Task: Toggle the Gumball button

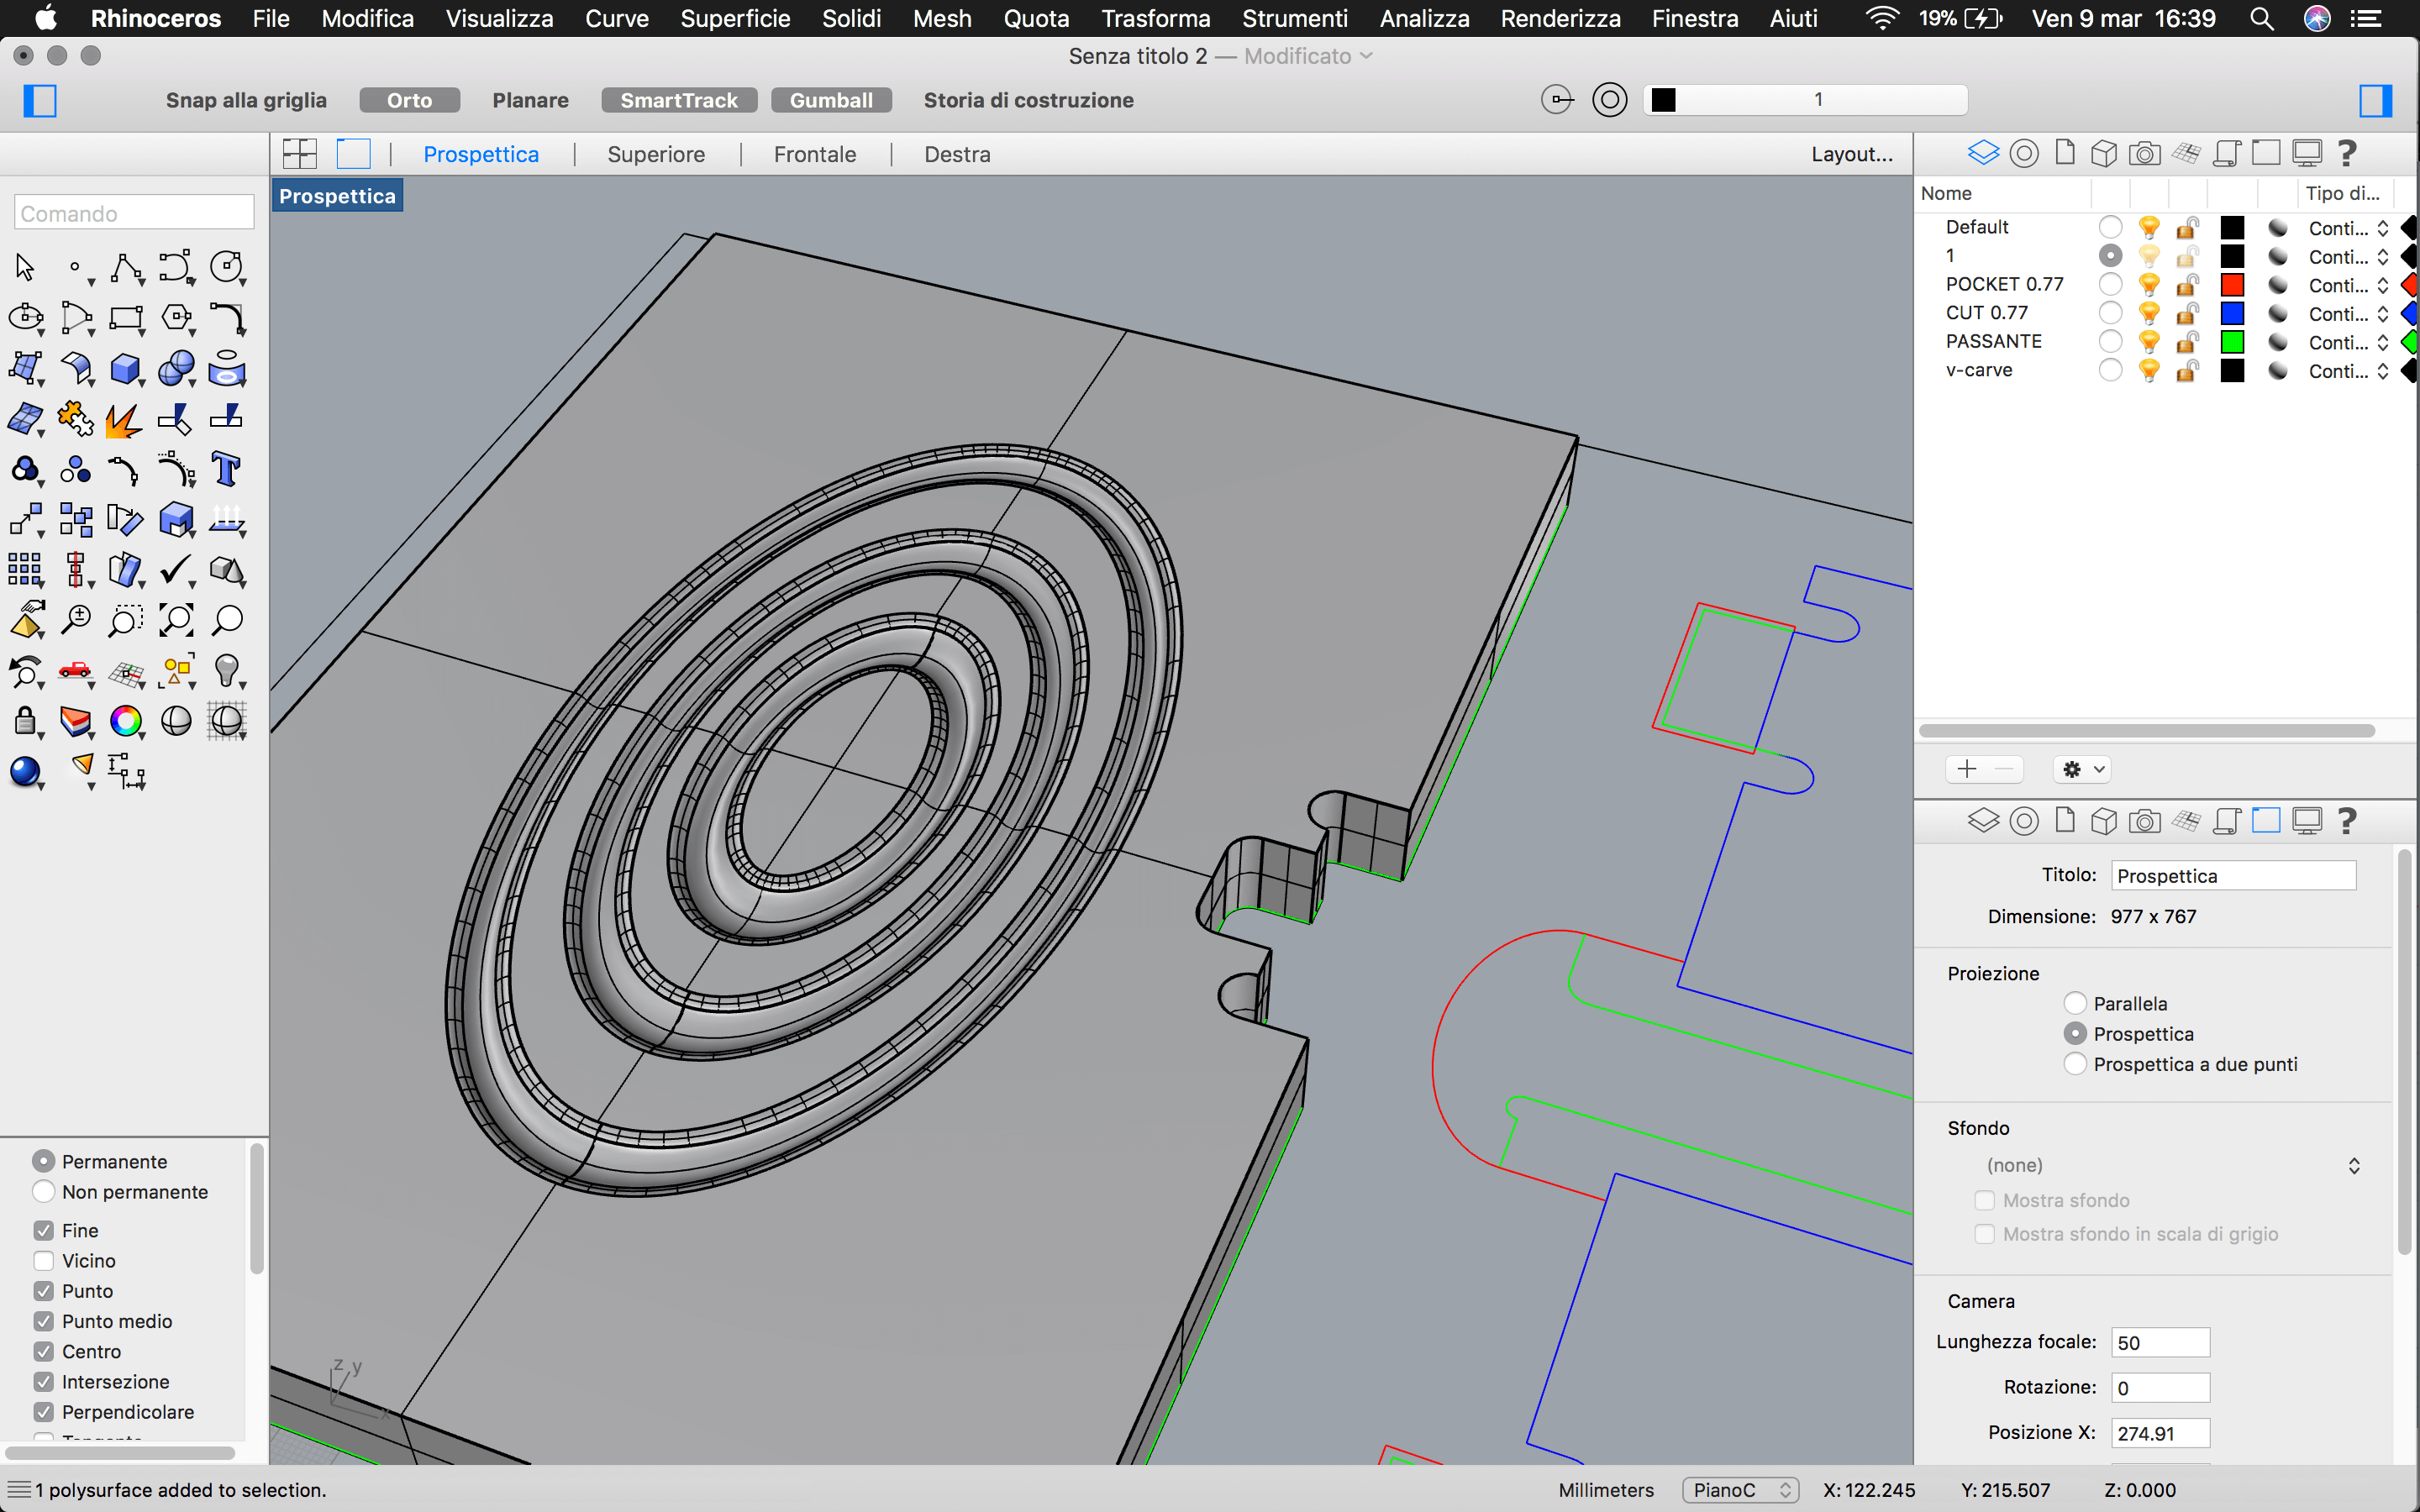Action: 831,100
